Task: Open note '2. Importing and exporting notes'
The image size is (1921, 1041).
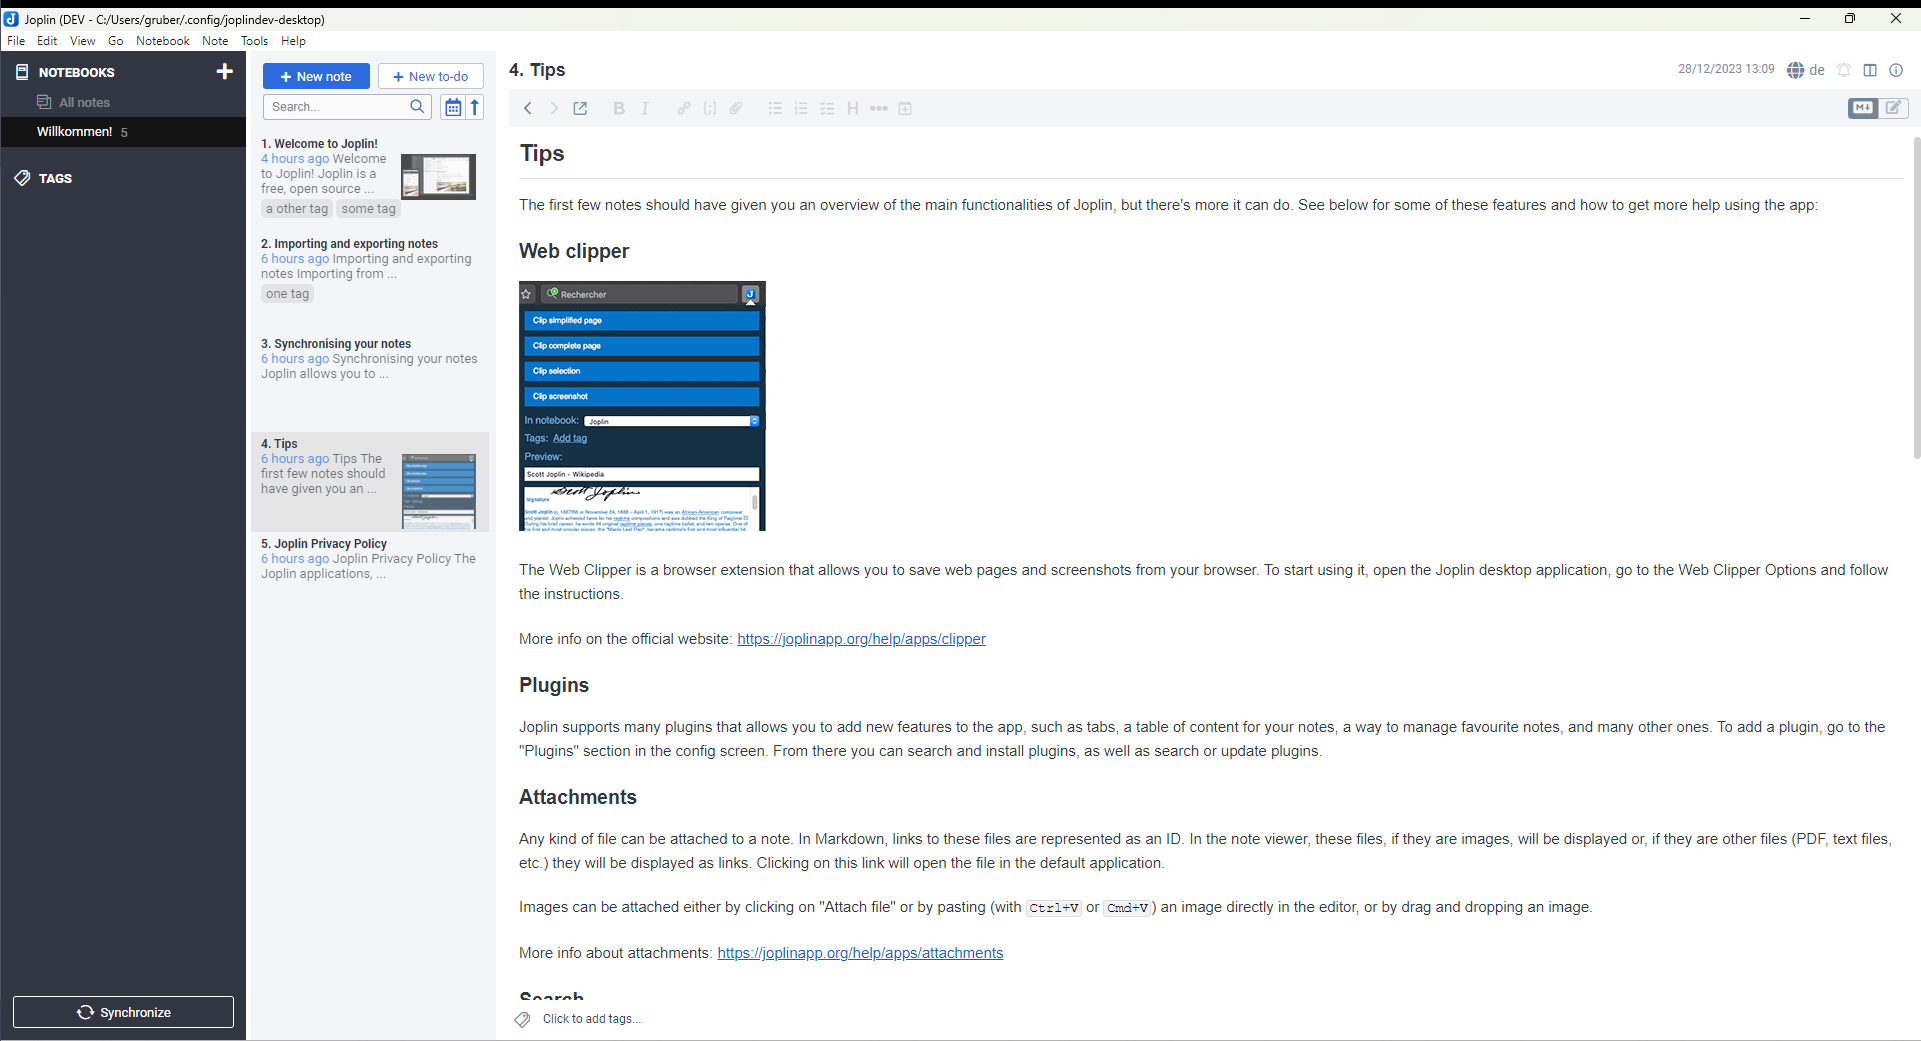Action: (x=369, y=280)
